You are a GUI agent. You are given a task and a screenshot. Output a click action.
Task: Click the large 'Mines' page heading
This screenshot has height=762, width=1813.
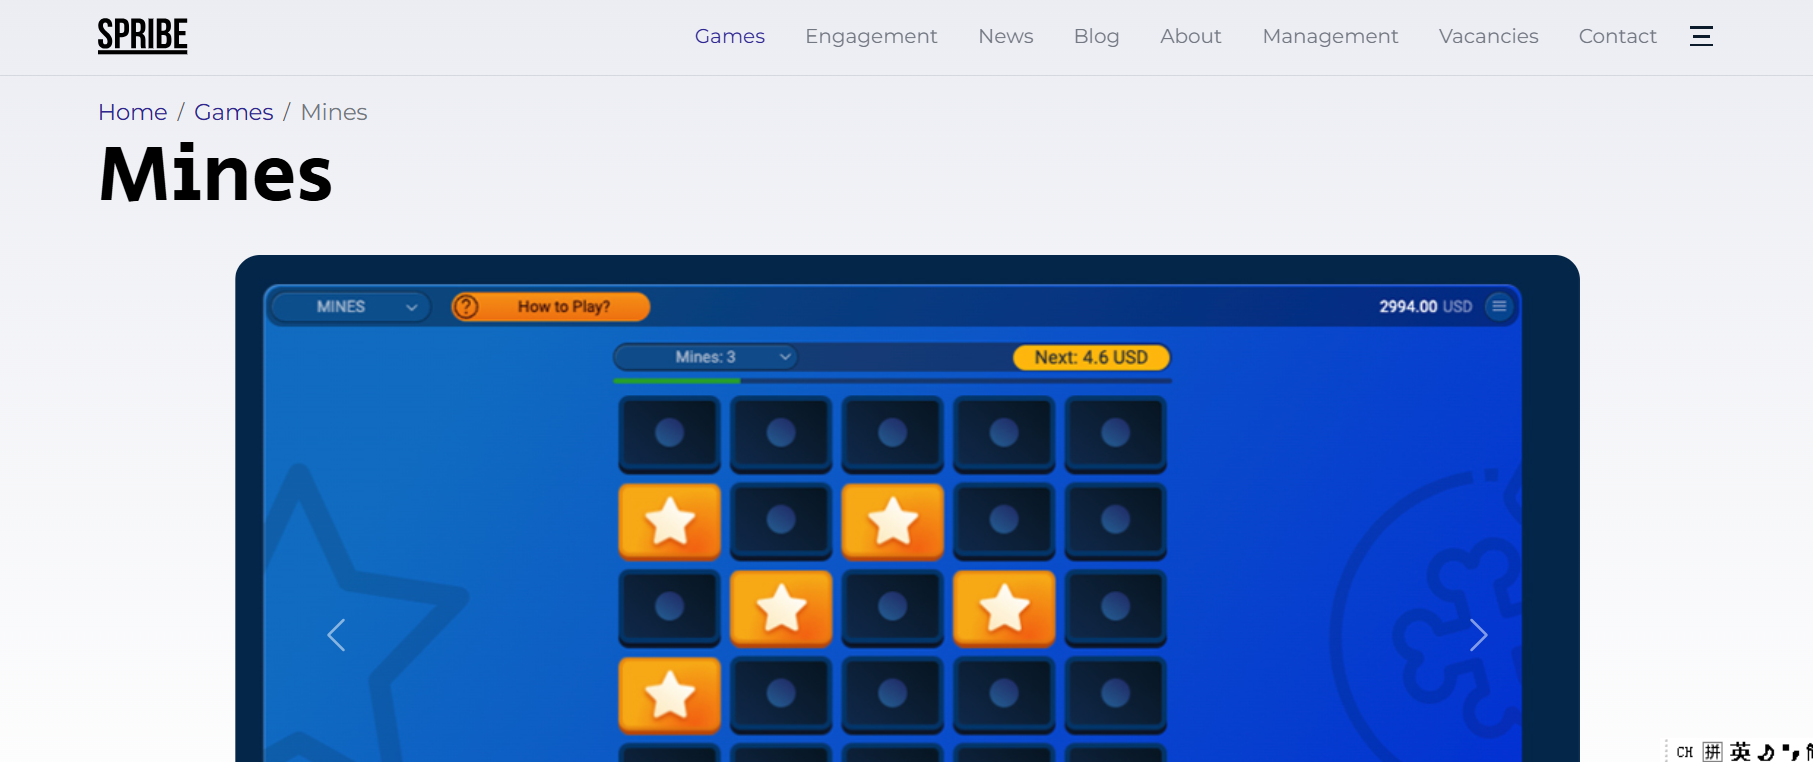[216, 174]
